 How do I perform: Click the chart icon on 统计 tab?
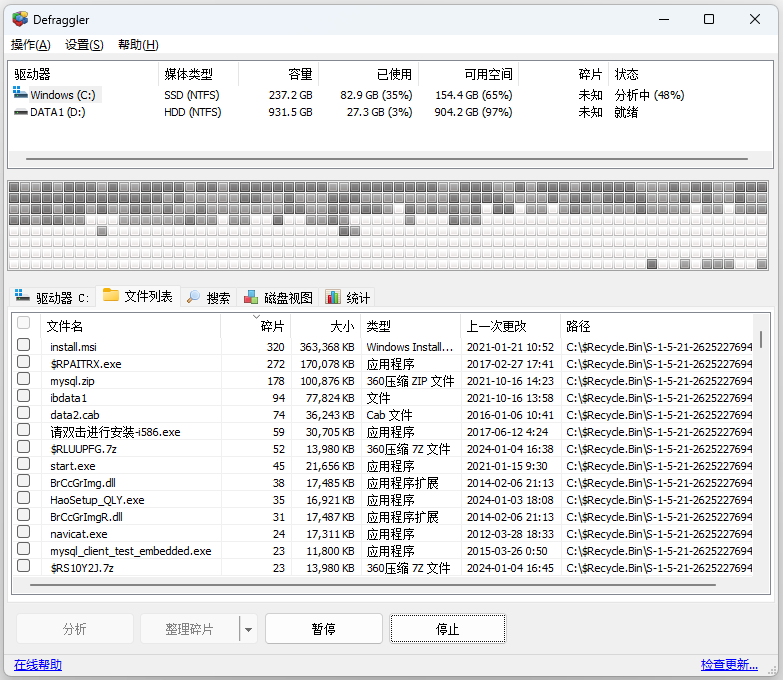tap(333, 297)
